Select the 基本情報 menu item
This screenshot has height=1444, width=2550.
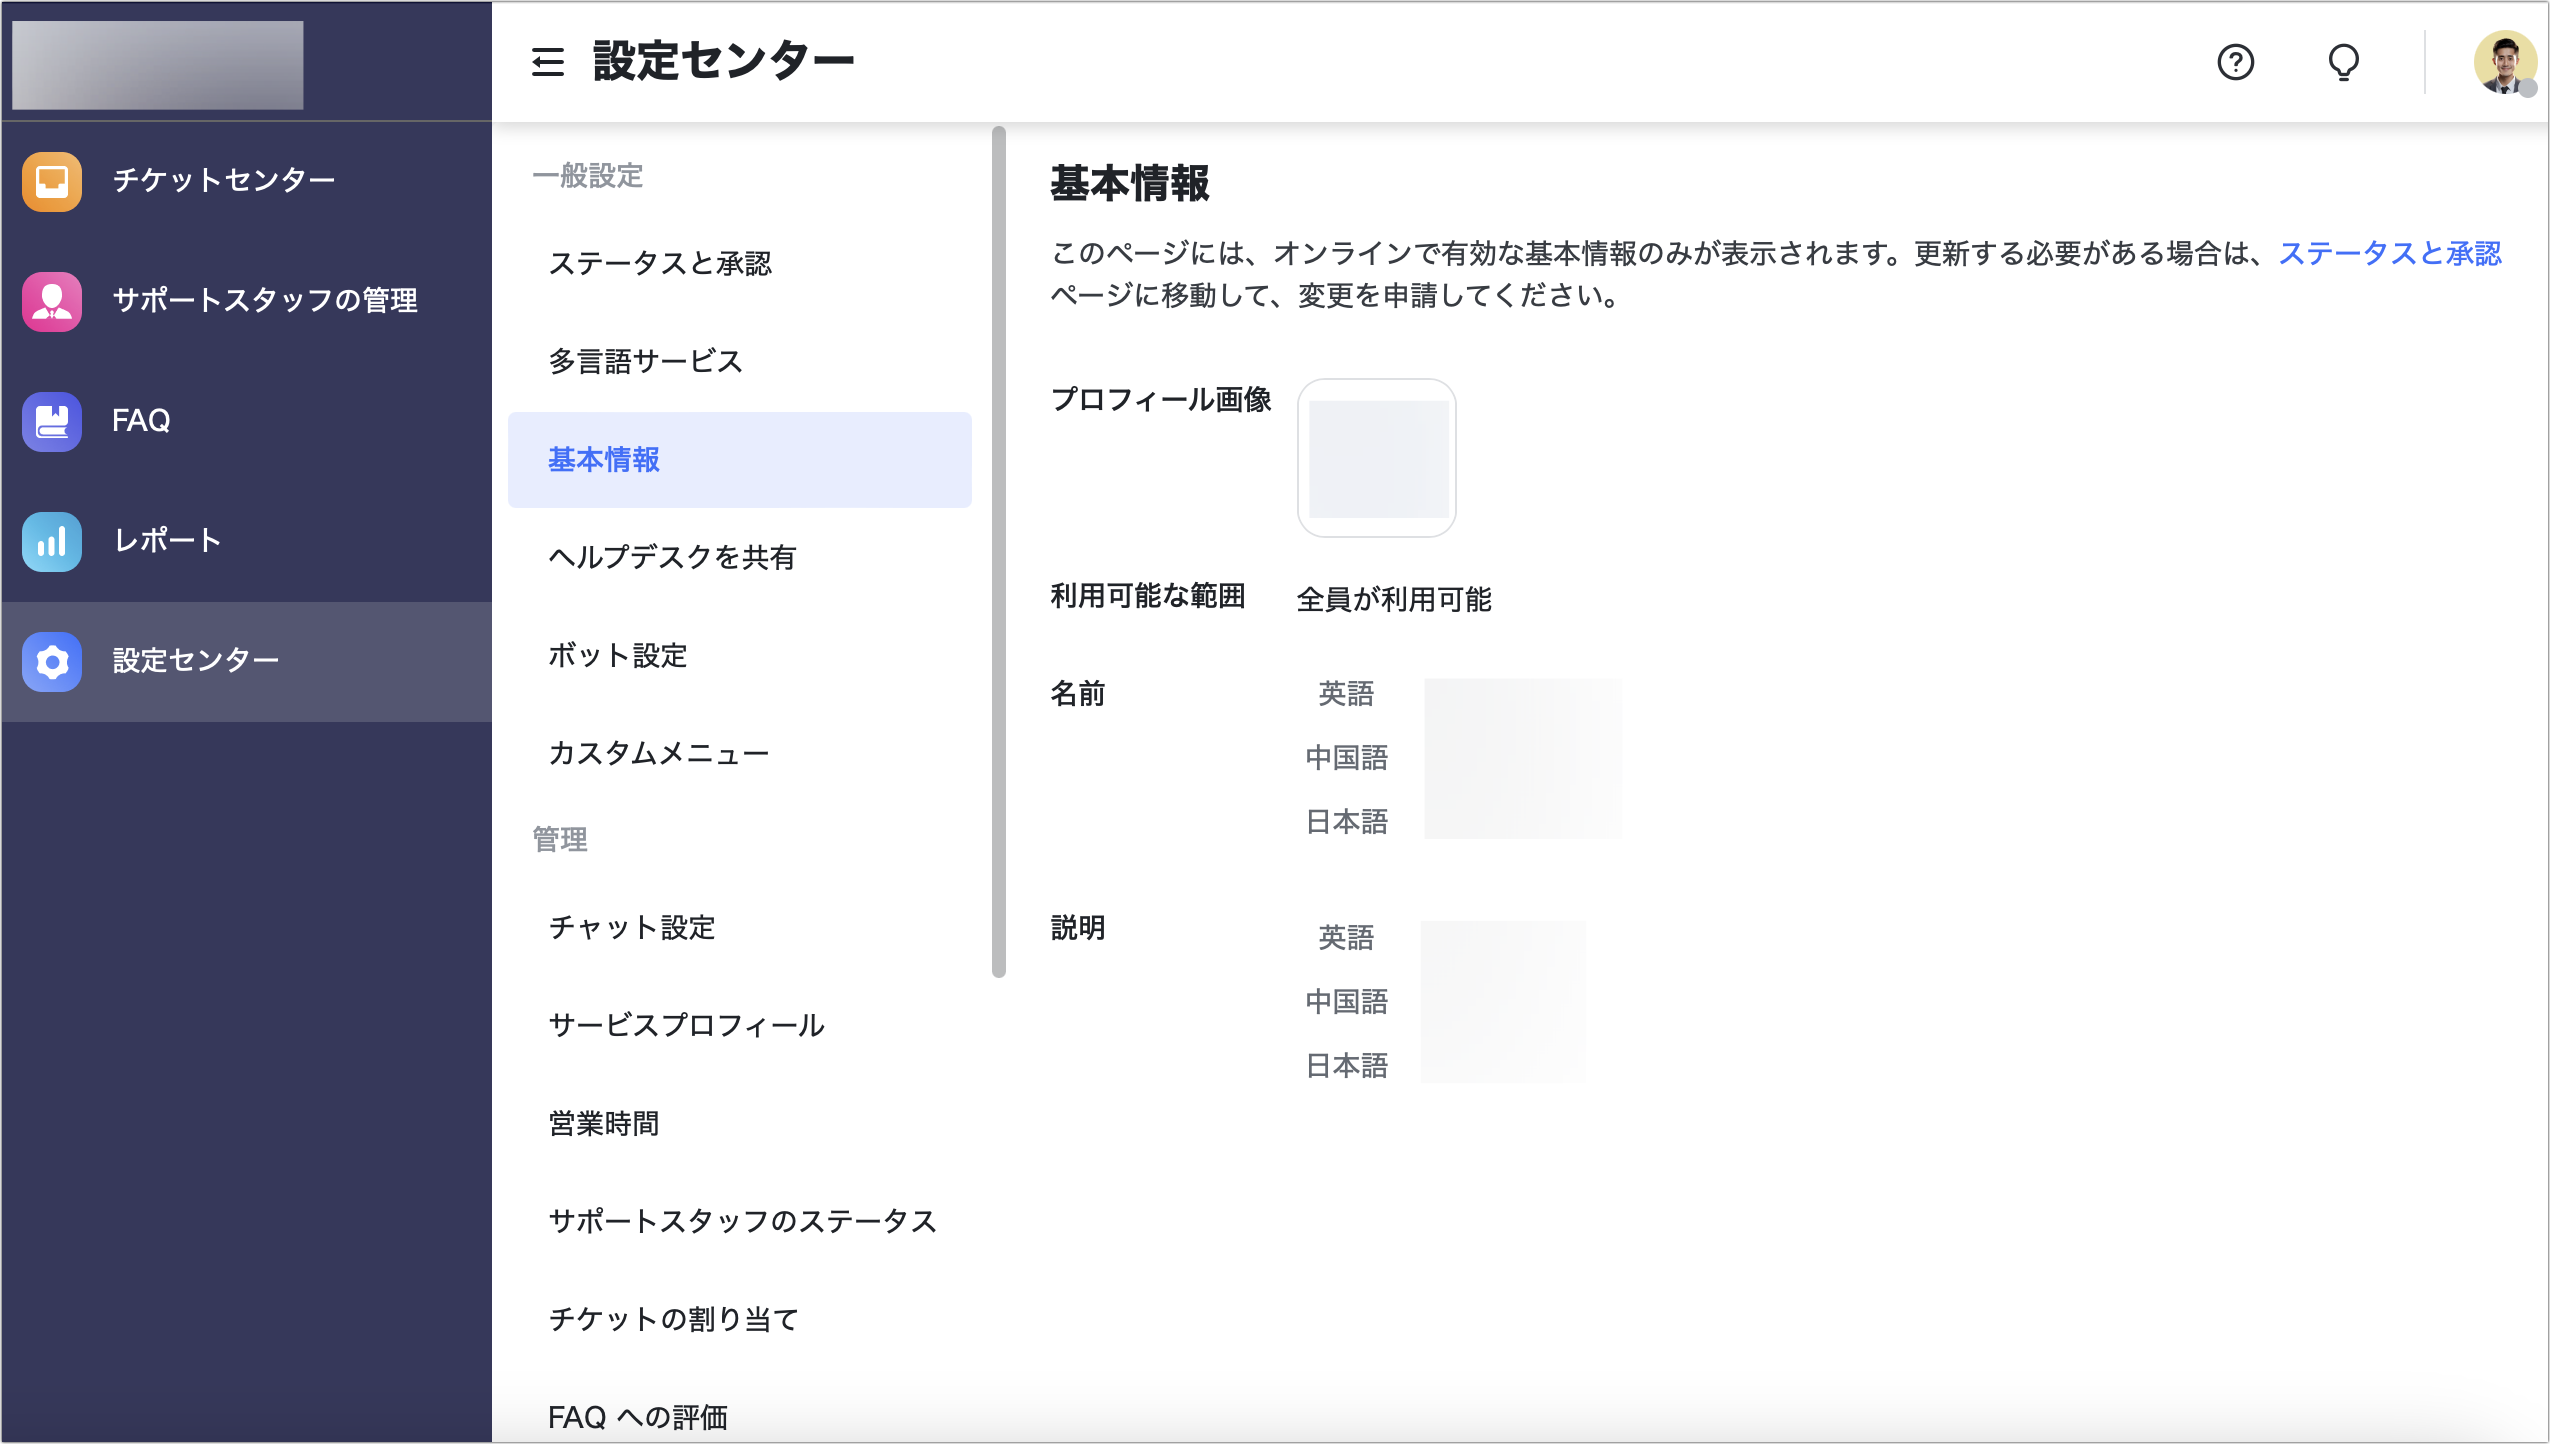(603, 460)
